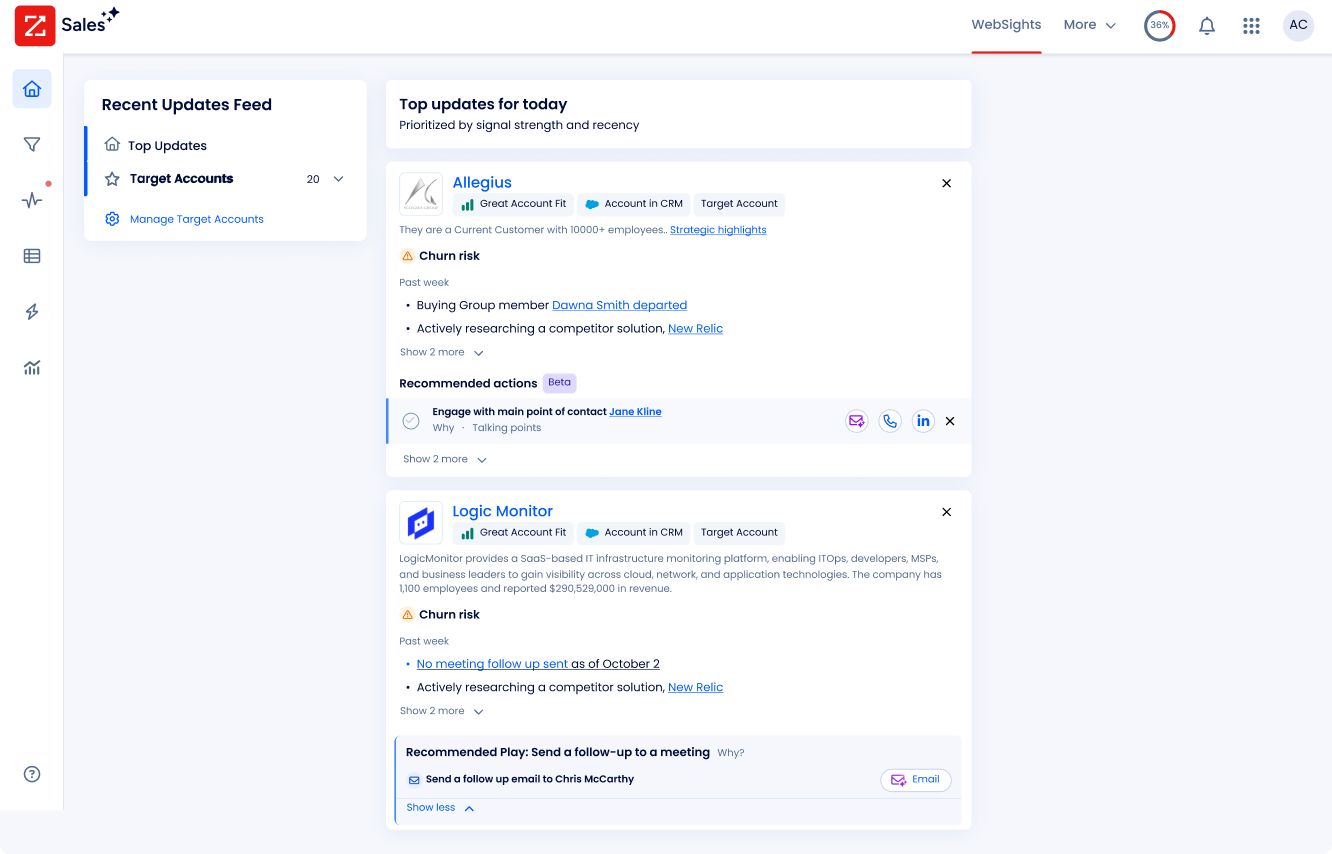Viewport: 1332px width, 854px height.
Task: Open the Logic Monitor account name link
Action: point(502,512)
